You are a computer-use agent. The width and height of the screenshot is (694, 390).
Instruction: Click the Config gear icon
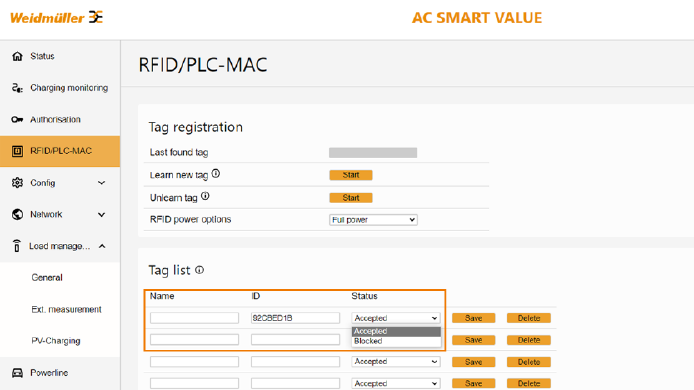(x=17, y=183)
